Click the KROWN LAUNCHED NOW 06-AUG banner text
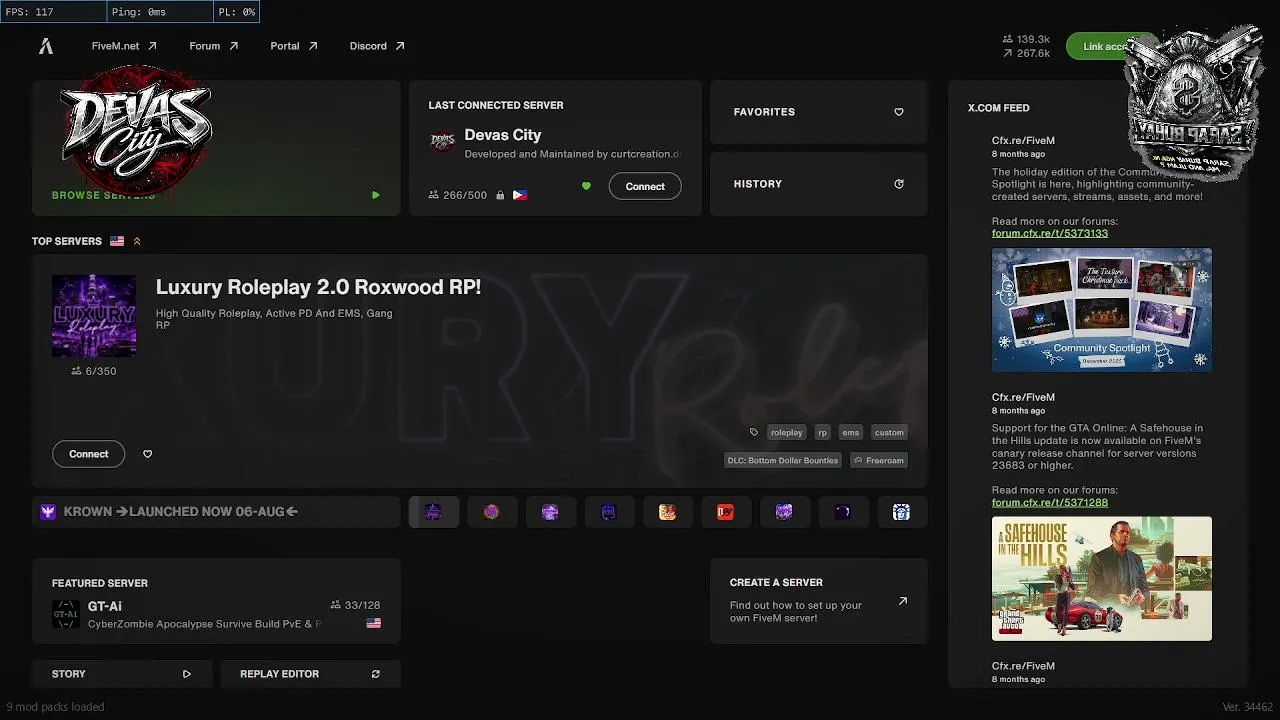This screenshot has width=1280, height=720. click(x=181, y=512)
